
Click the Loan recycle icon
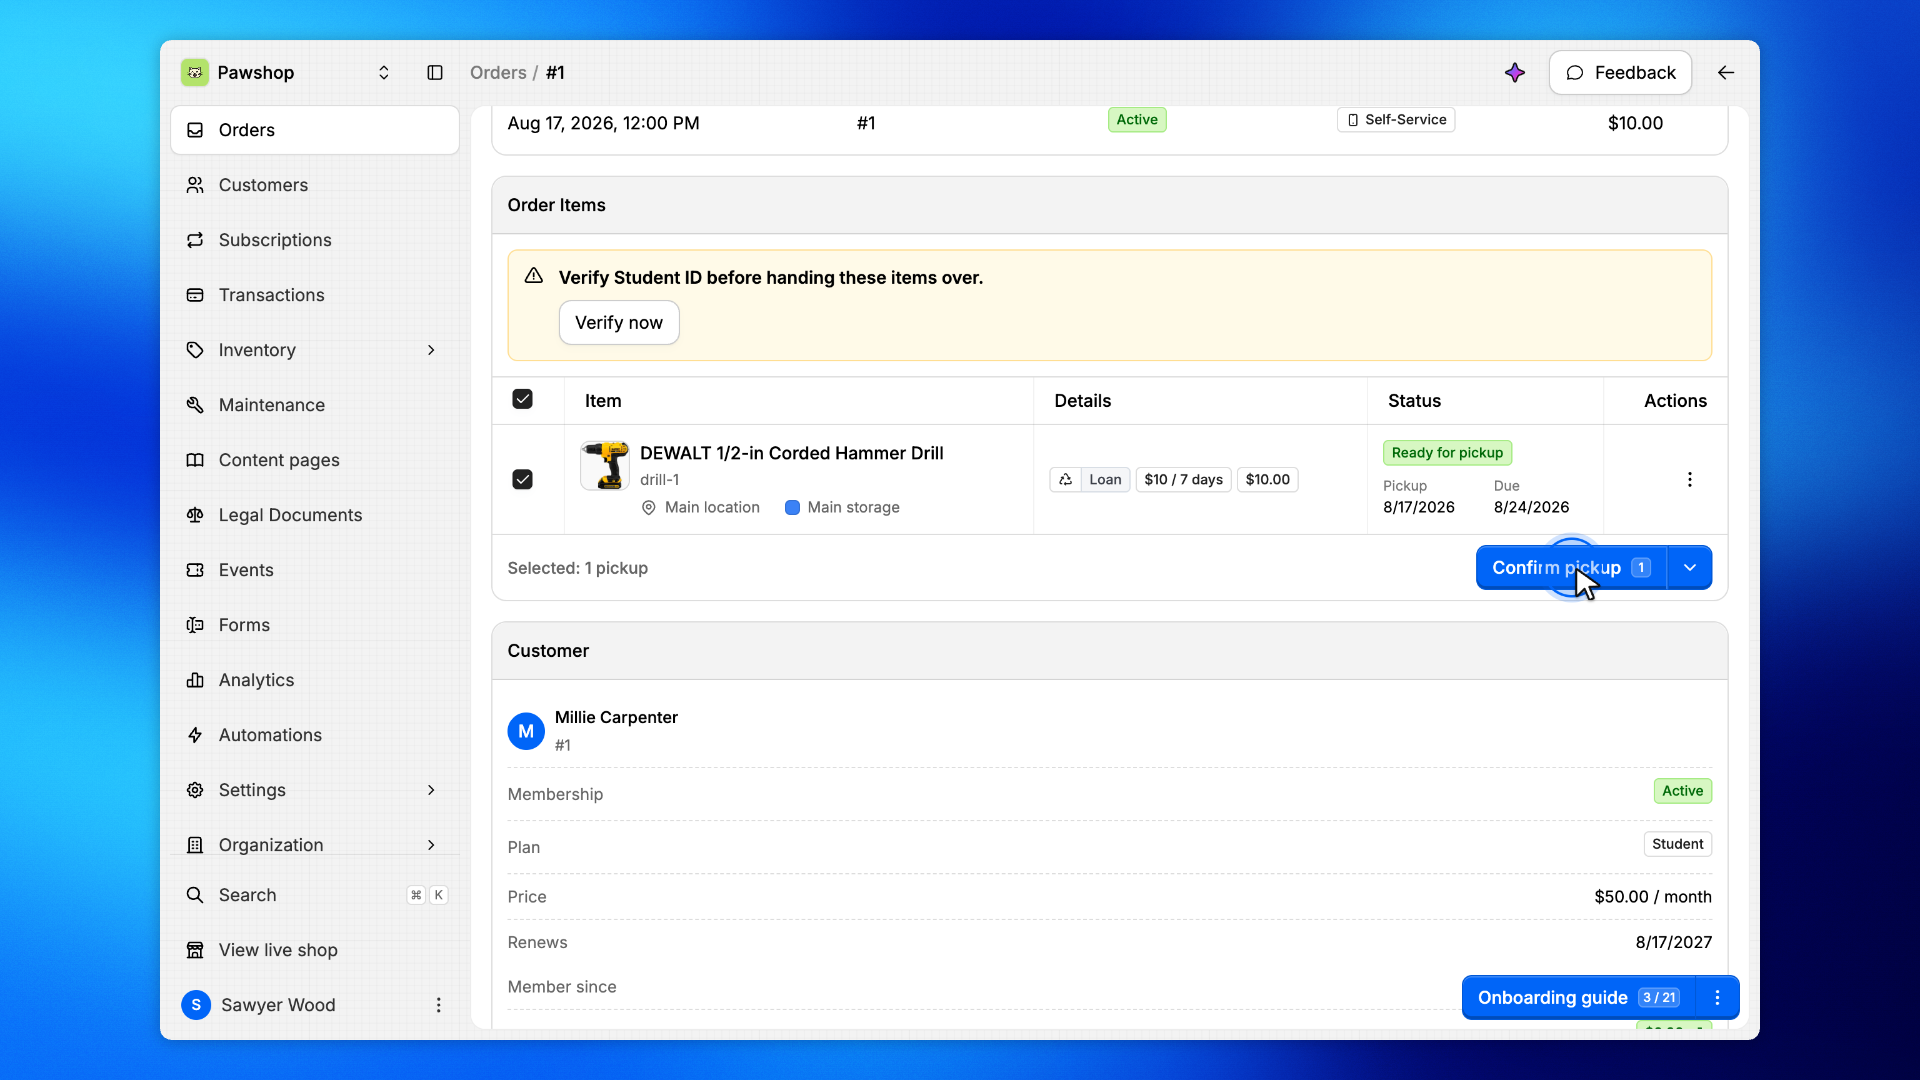(x=1066, y=480)
